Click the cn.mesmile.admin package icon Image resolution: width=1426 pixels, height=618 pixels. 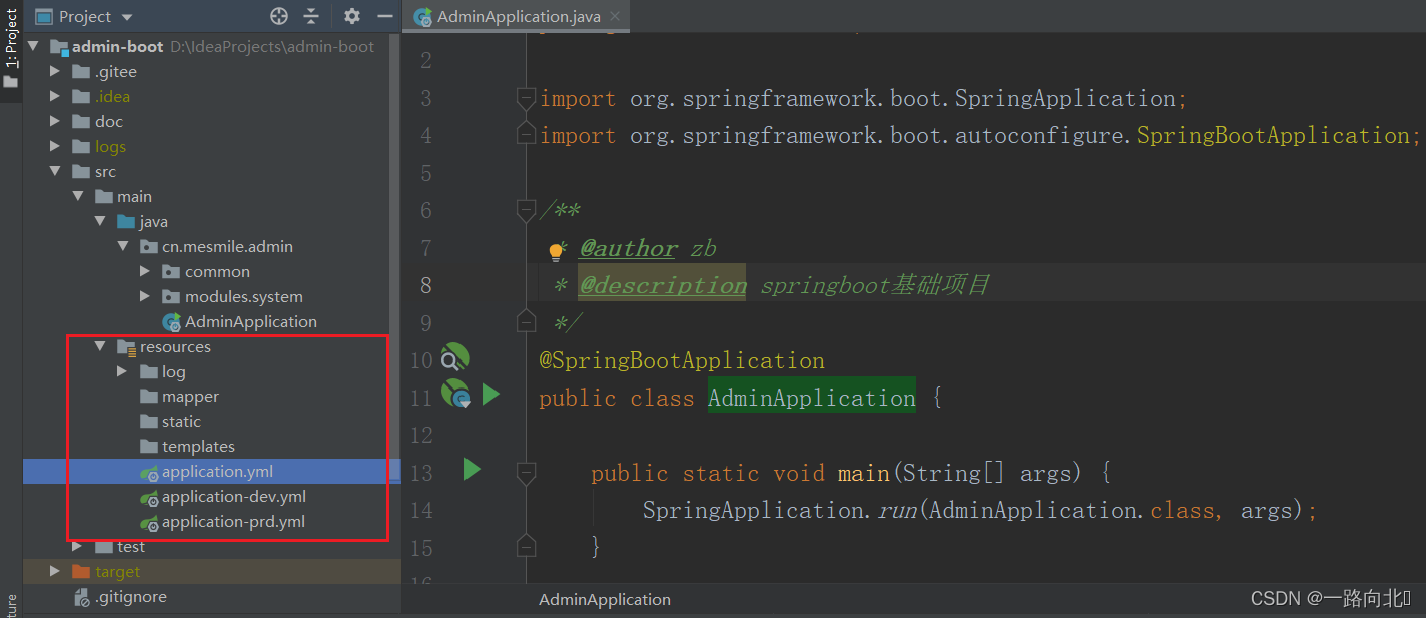pos(149,247)
